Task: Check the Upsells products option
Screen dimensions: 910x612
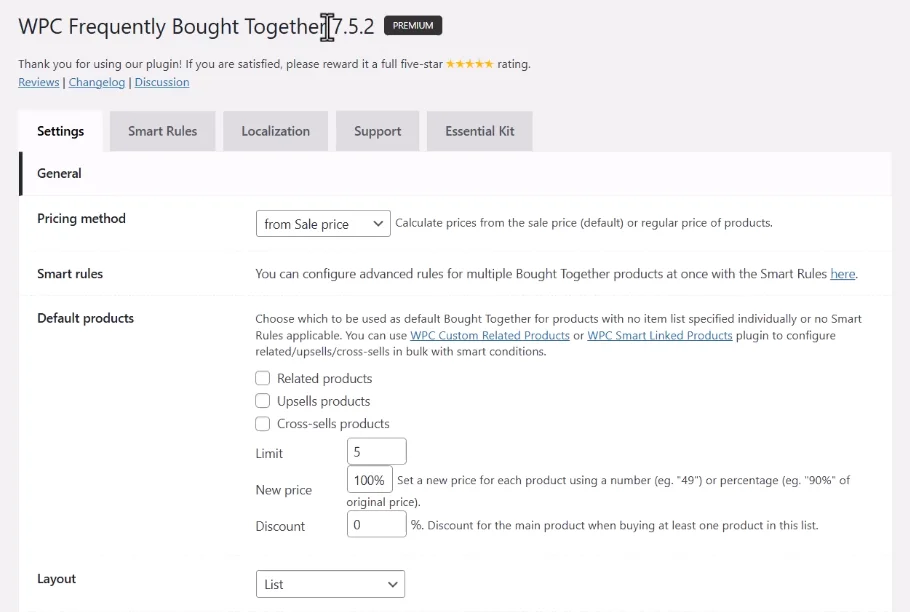Action: (x=262, y=401)
